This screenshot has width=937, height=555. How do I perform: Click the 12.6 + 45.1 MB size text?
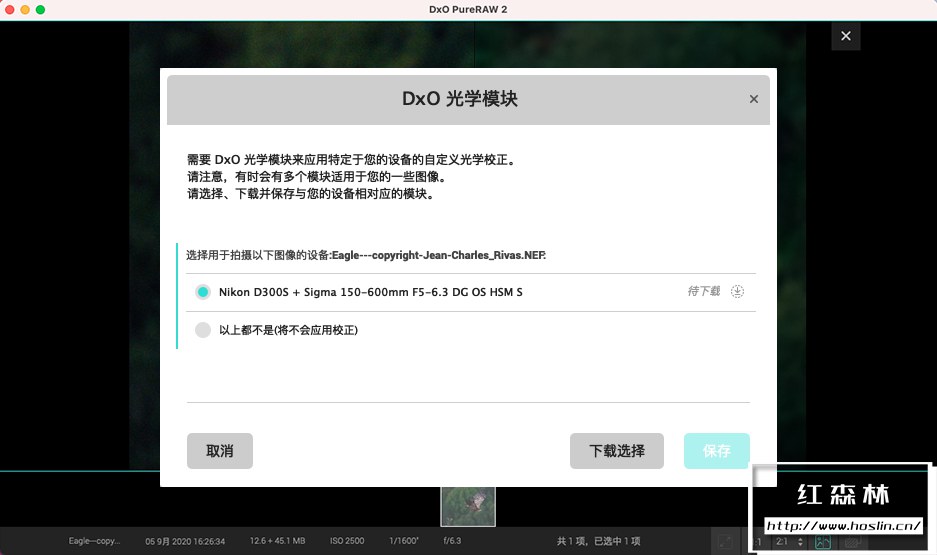click(277, 541)
